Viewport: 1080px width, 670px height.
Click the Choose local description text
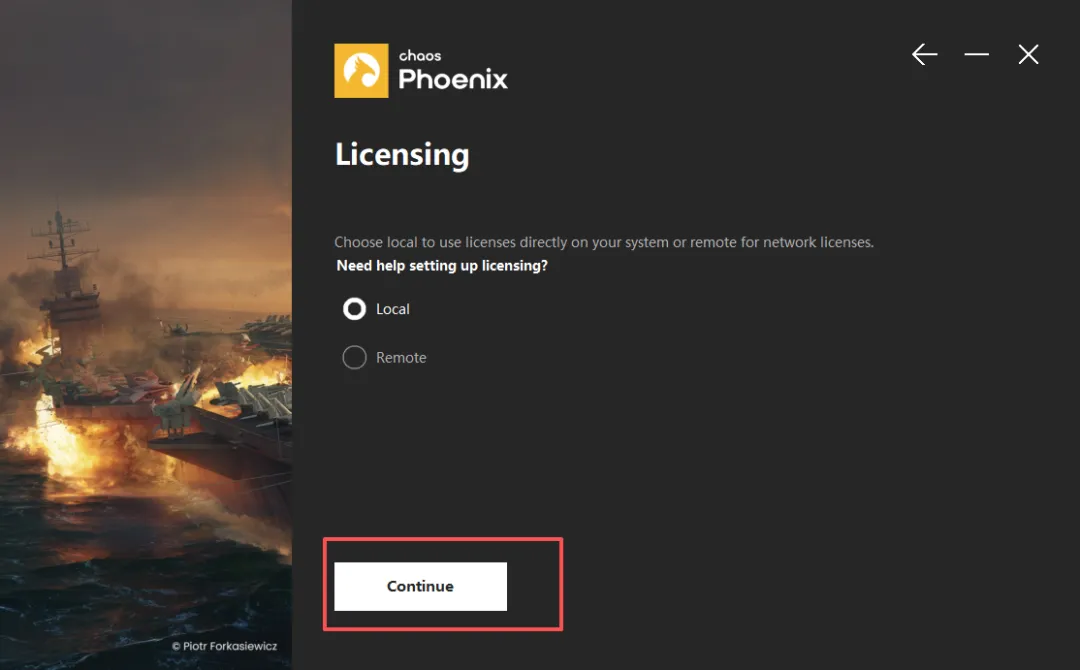603,242
